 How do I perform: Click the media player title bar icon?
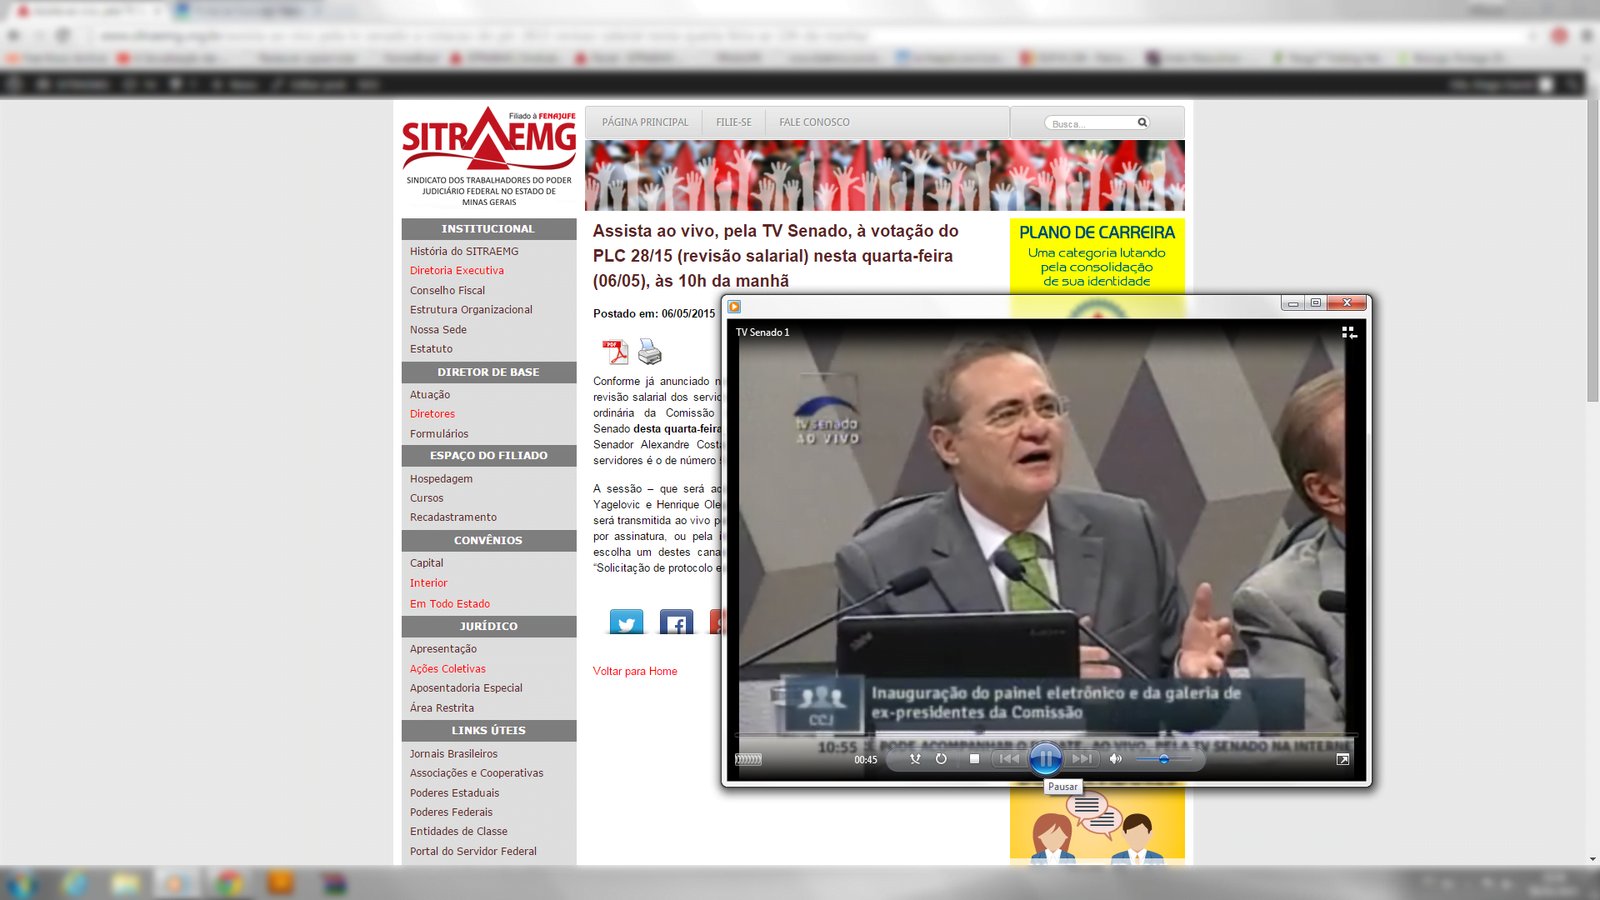click(x=734, y=307)
